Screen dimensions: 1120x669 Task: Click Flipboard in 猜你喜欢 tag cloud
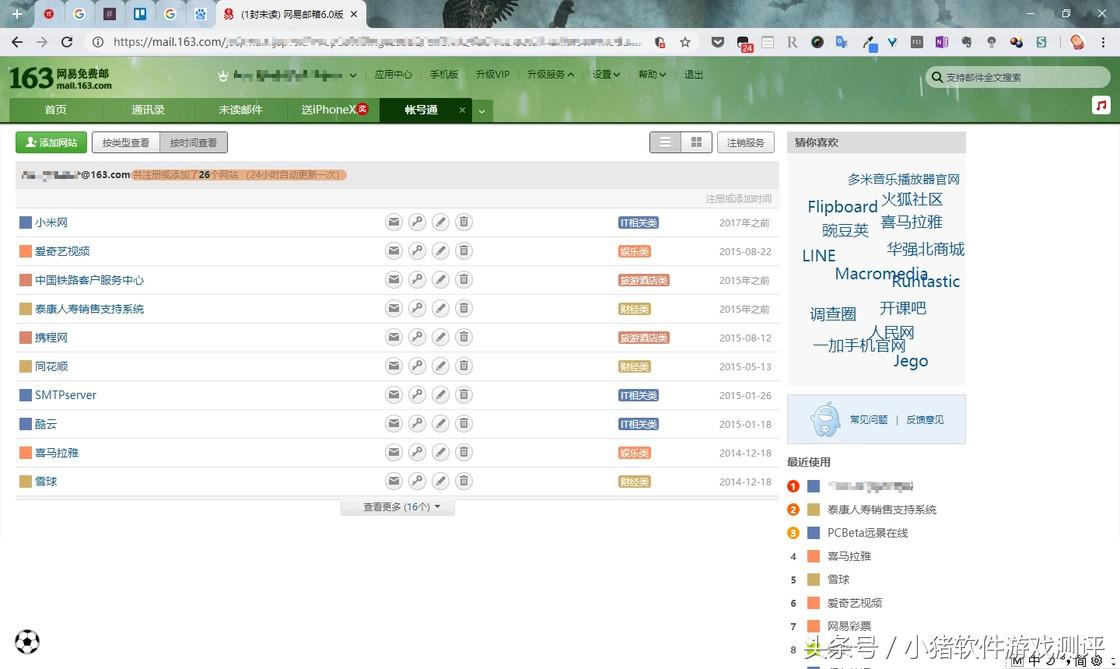tap(842, 206)
